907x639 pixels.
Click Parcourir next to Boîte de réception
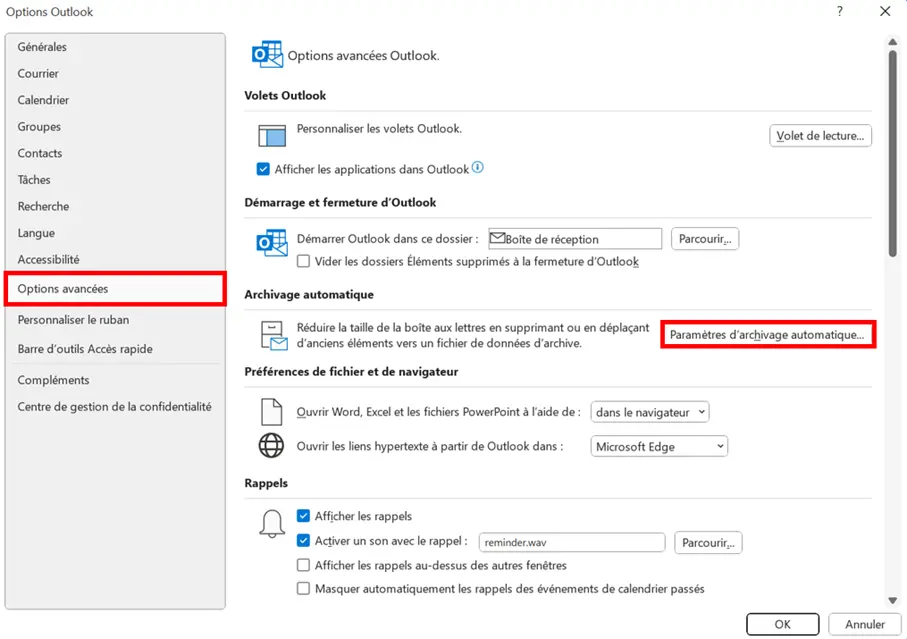pyautogui.click(x=705, y=239)
